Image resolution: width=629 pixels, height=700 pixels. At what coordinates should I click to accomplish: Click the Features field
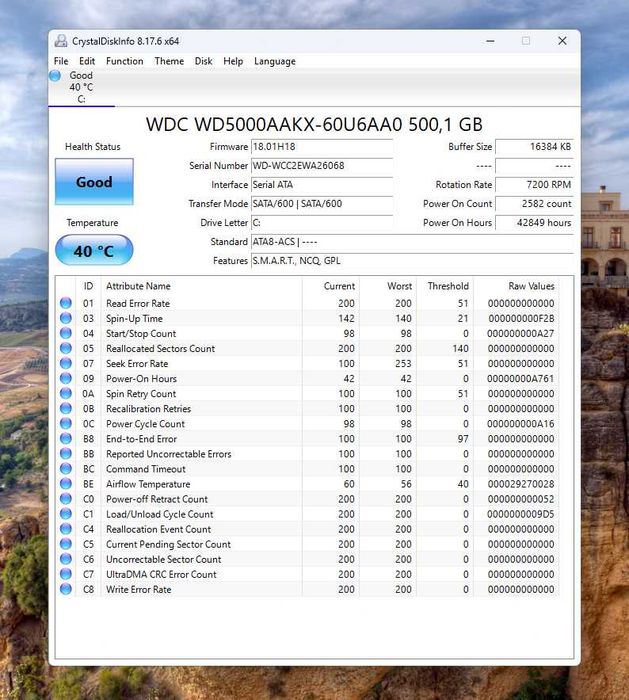coord(412,261)
